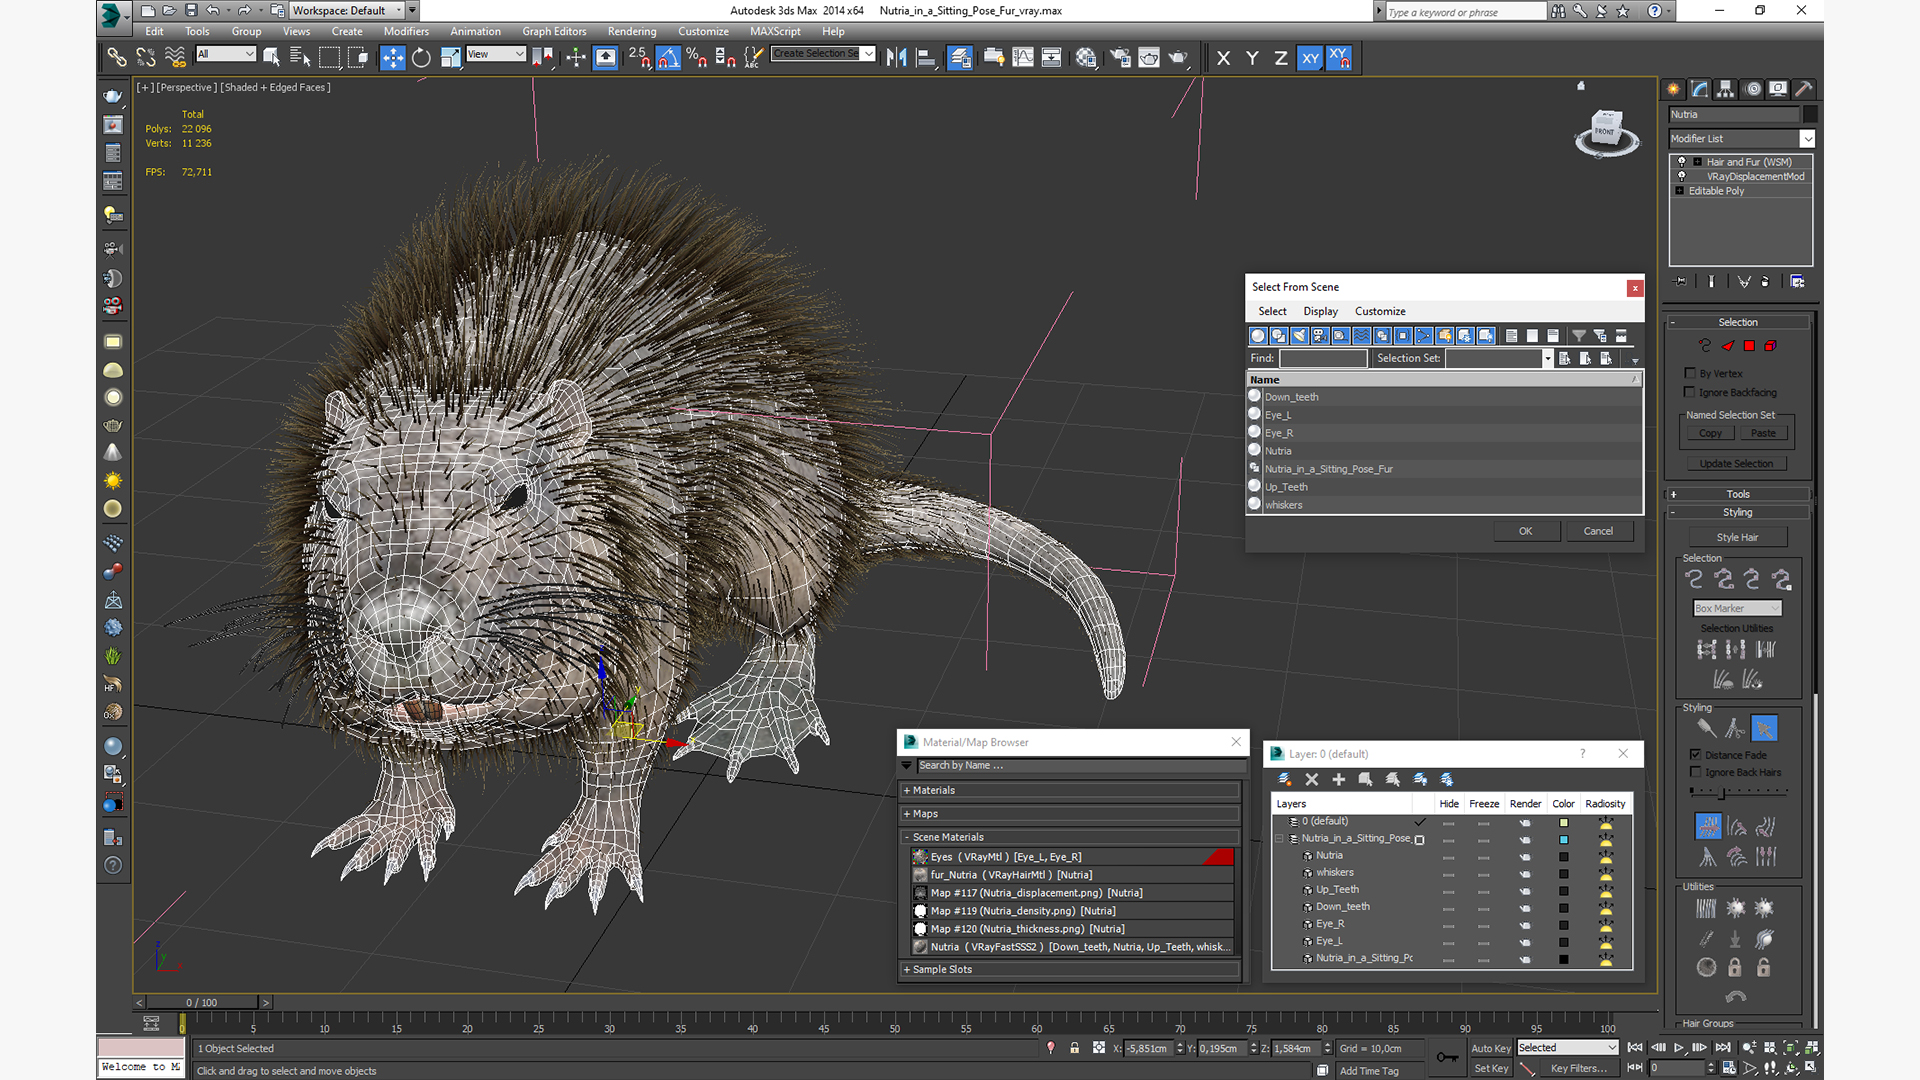Expand the Tools rollout
The height and width of the screenshot is (1080, 1920).
click(x=1738, y=494)
